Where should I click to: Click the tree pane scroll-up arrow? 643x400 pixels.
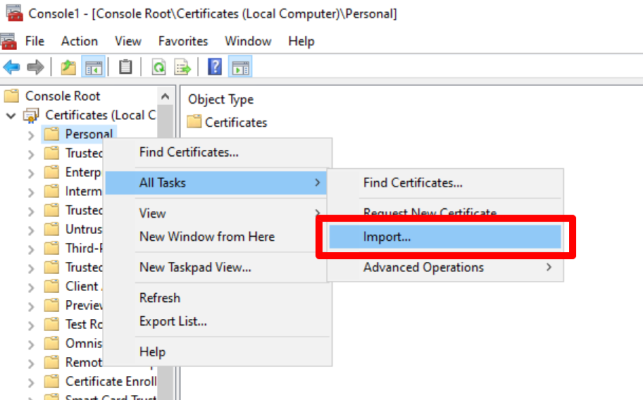[x=165, y=96]
